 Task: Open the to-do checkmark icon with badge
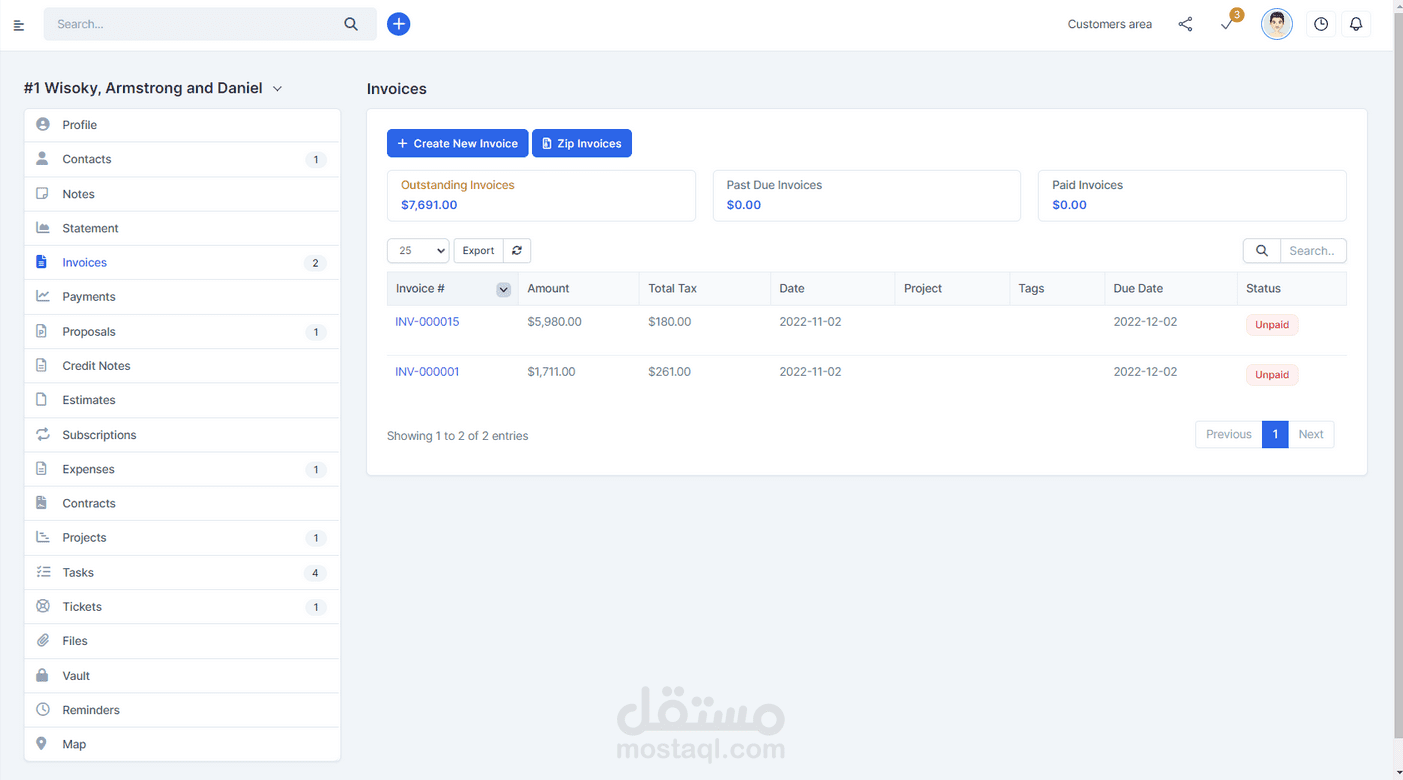coord(1228,24)
